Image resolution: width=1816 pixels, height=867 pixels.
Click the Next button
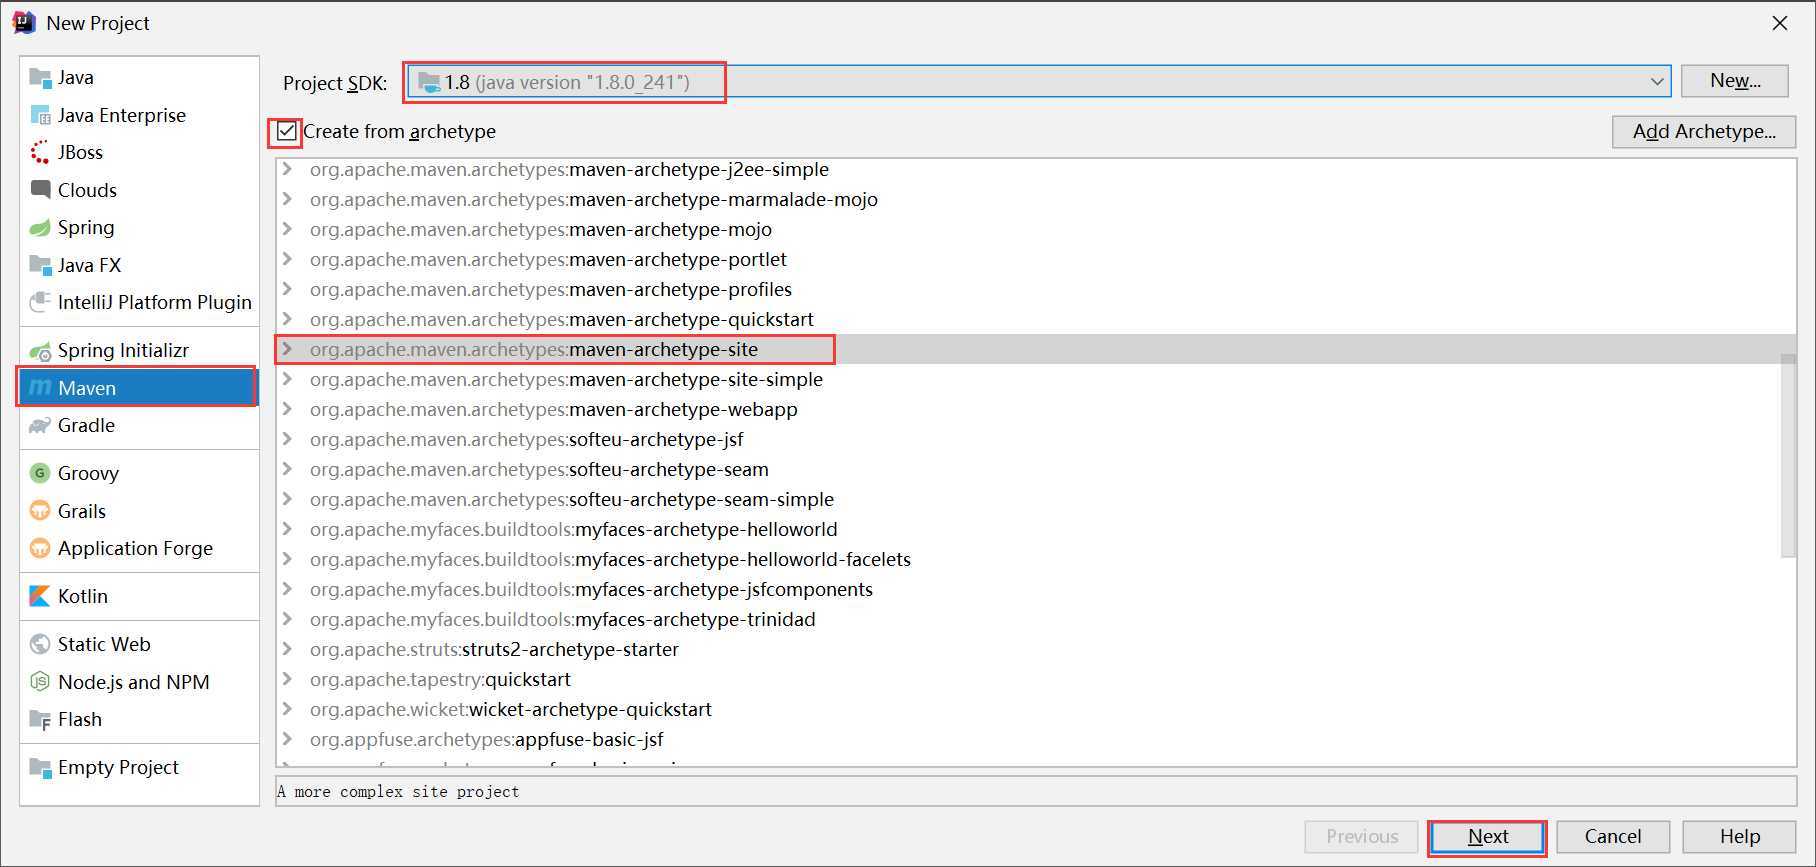1487,837
